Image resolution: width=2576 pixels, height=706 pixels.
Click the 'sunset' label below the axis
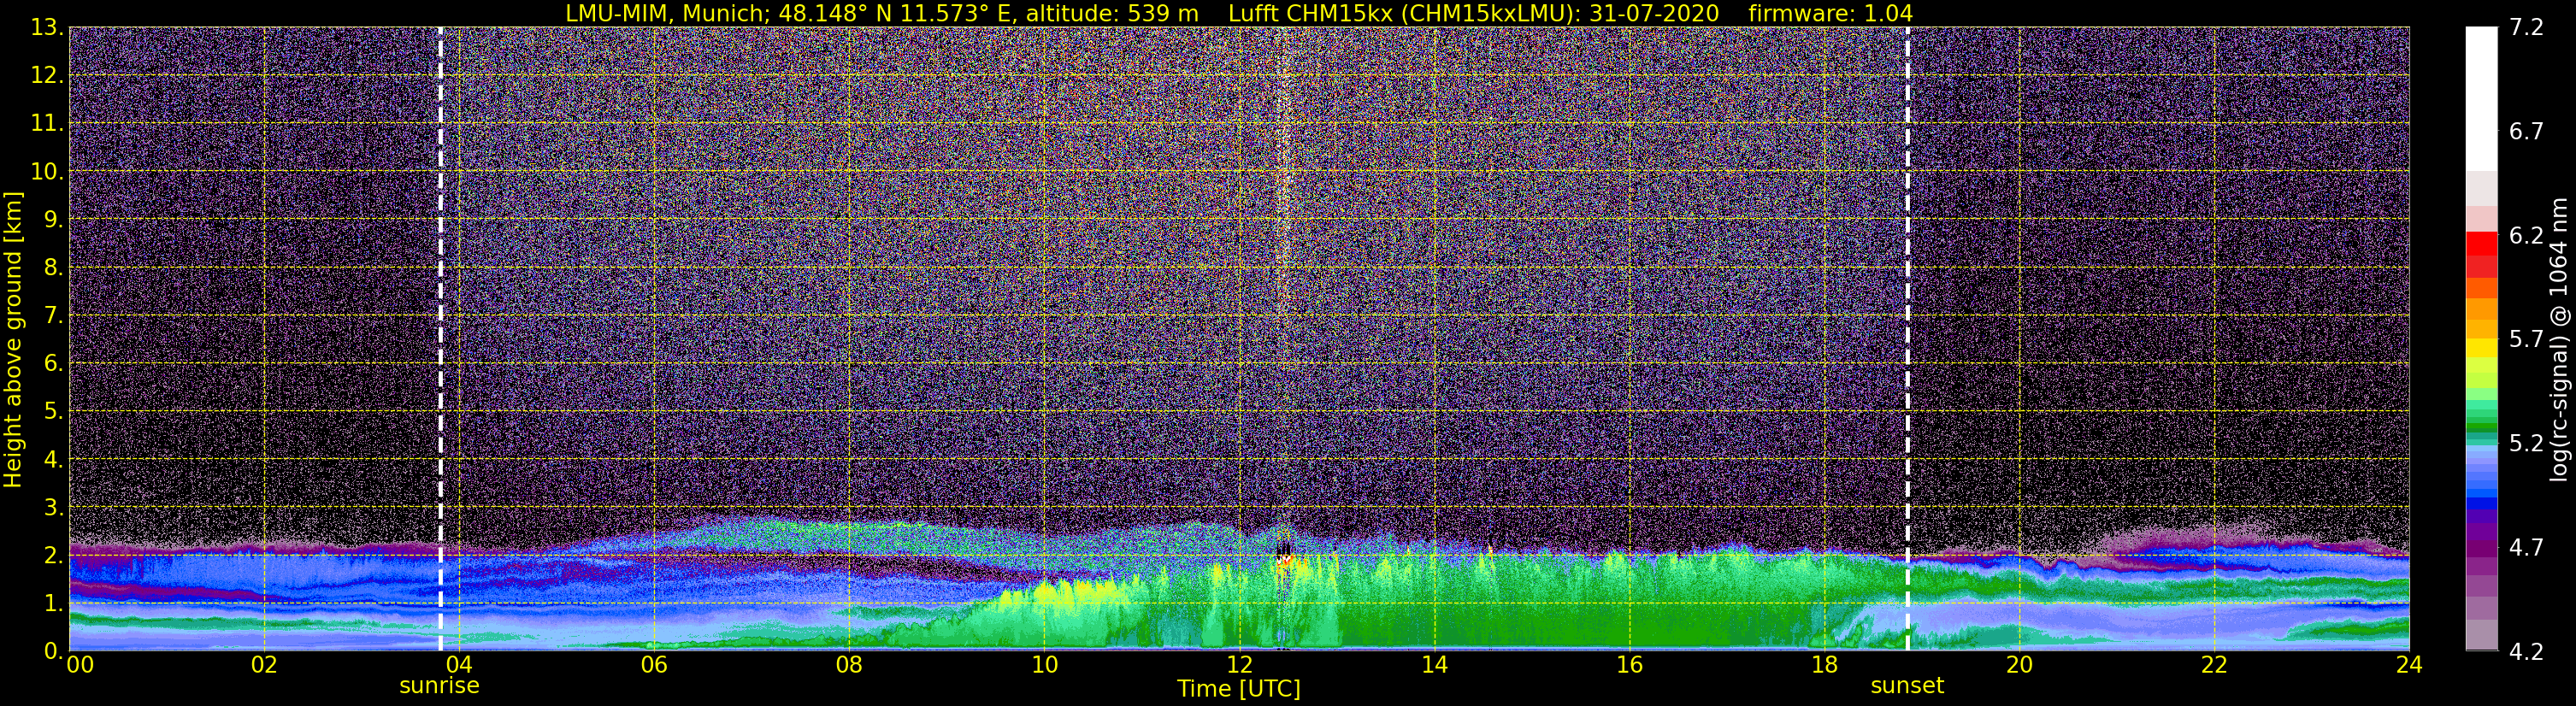coord(1907,686)
